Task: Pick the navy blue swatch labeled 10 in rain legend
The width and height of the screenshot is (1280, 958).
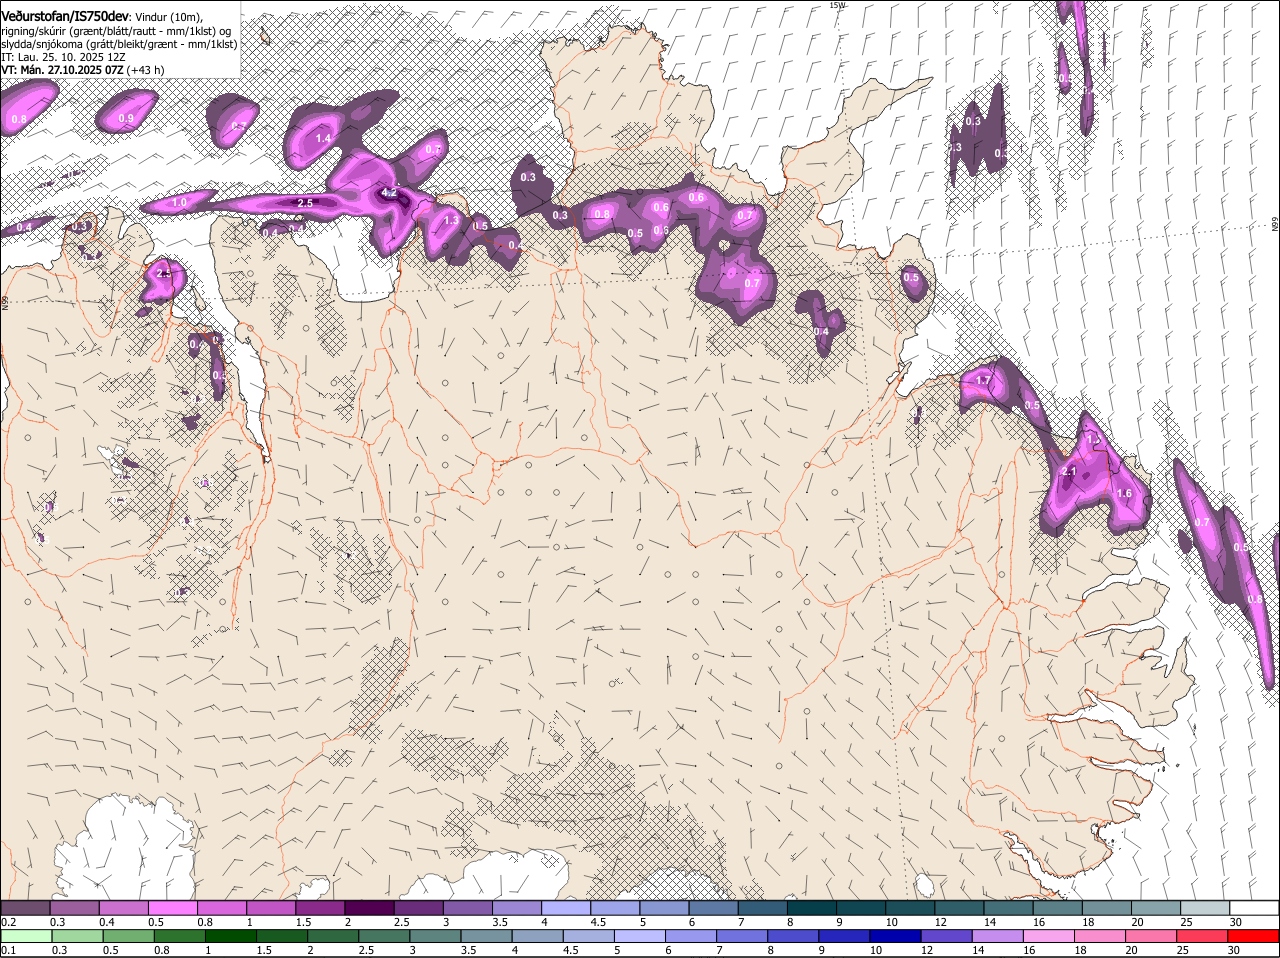Action: coord(895,936)
